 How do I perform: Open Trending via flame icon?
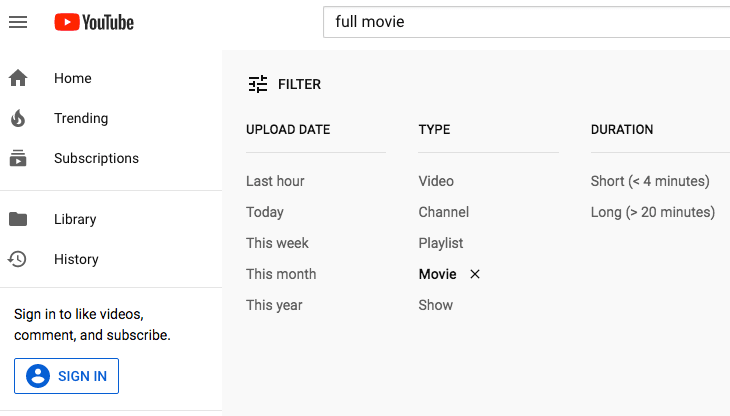tap(18, 118)
